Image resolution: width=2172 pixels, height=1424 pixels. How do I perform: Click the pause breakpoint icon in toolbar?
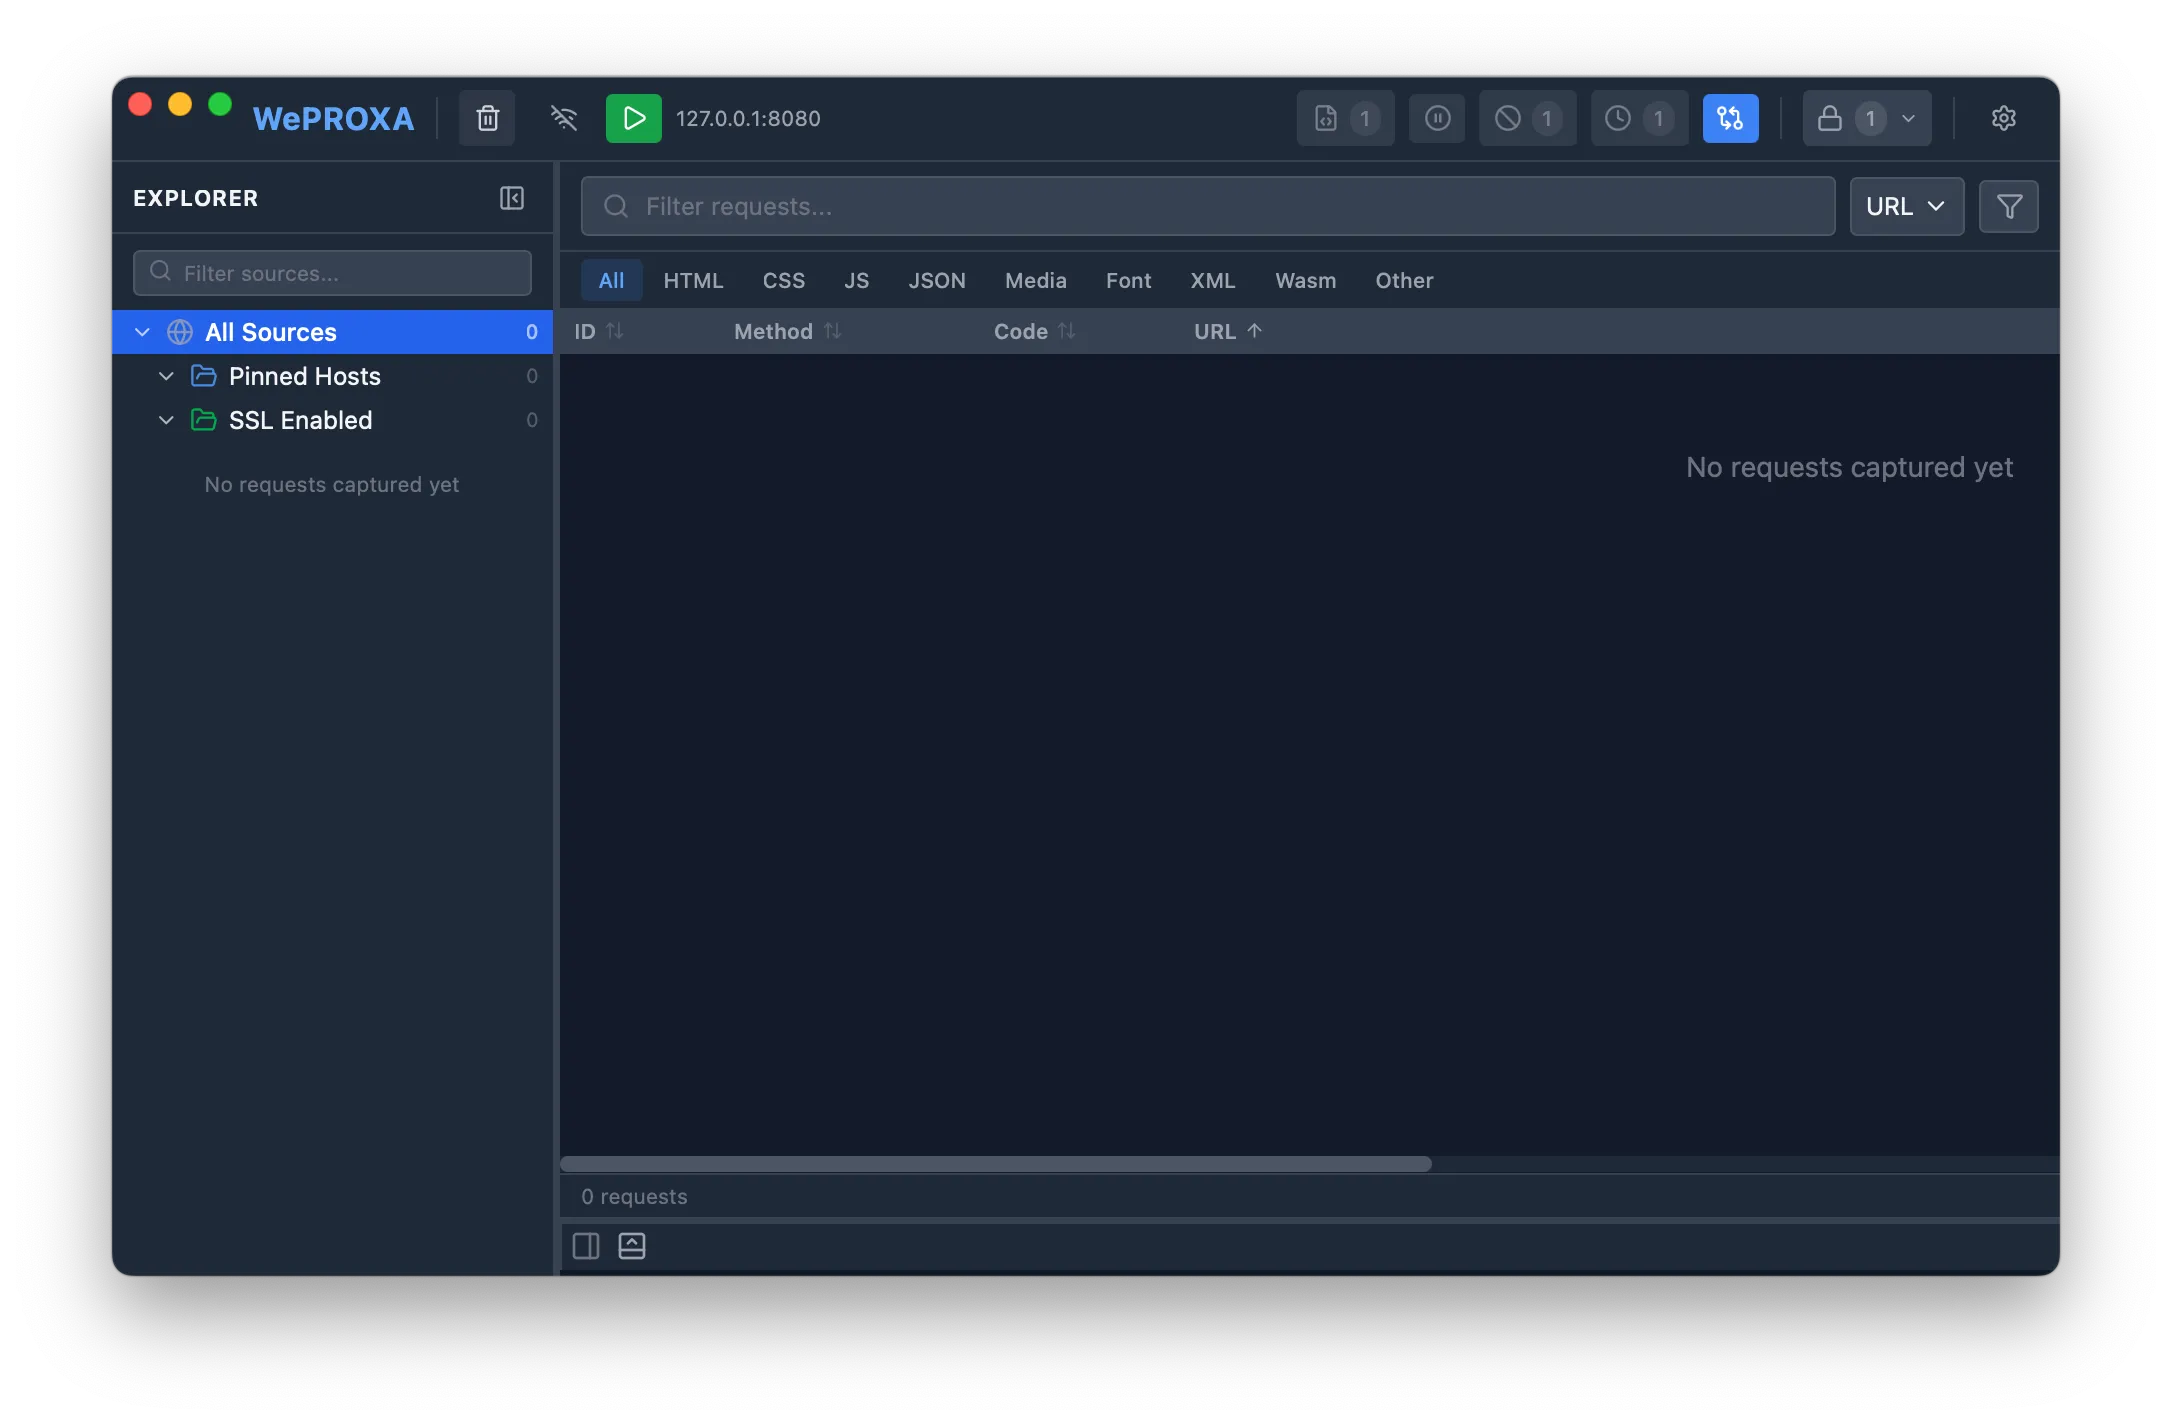click(x=1437, y=118)
